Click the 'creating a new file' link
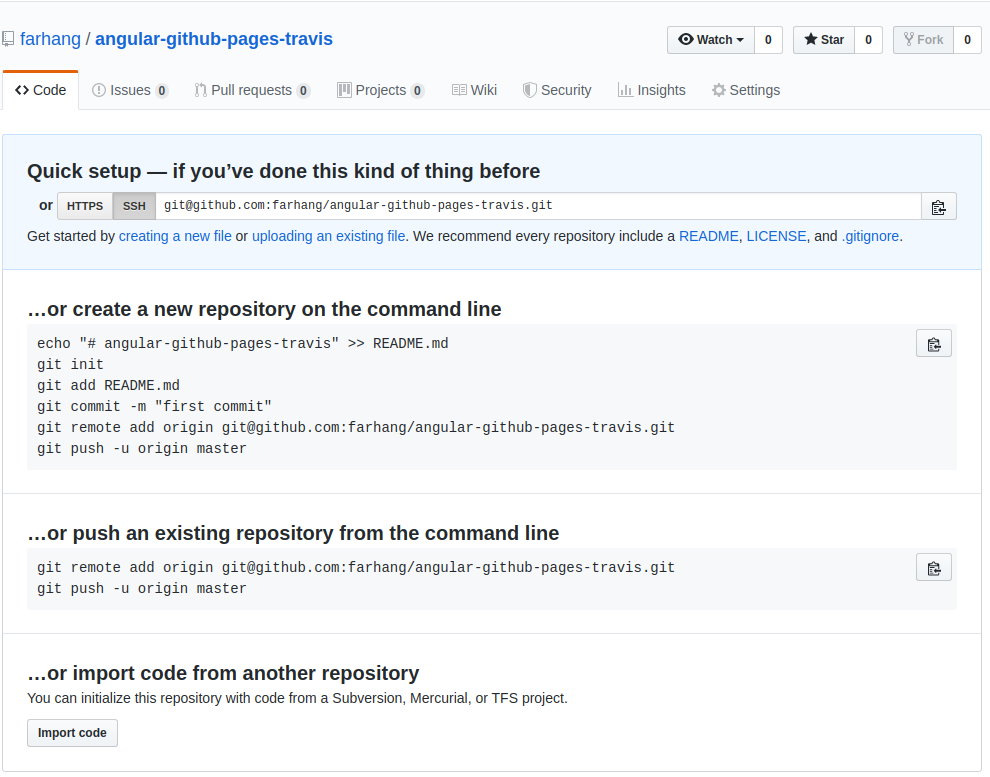Viewport: 990px width, 777px height. coord(175,236)
